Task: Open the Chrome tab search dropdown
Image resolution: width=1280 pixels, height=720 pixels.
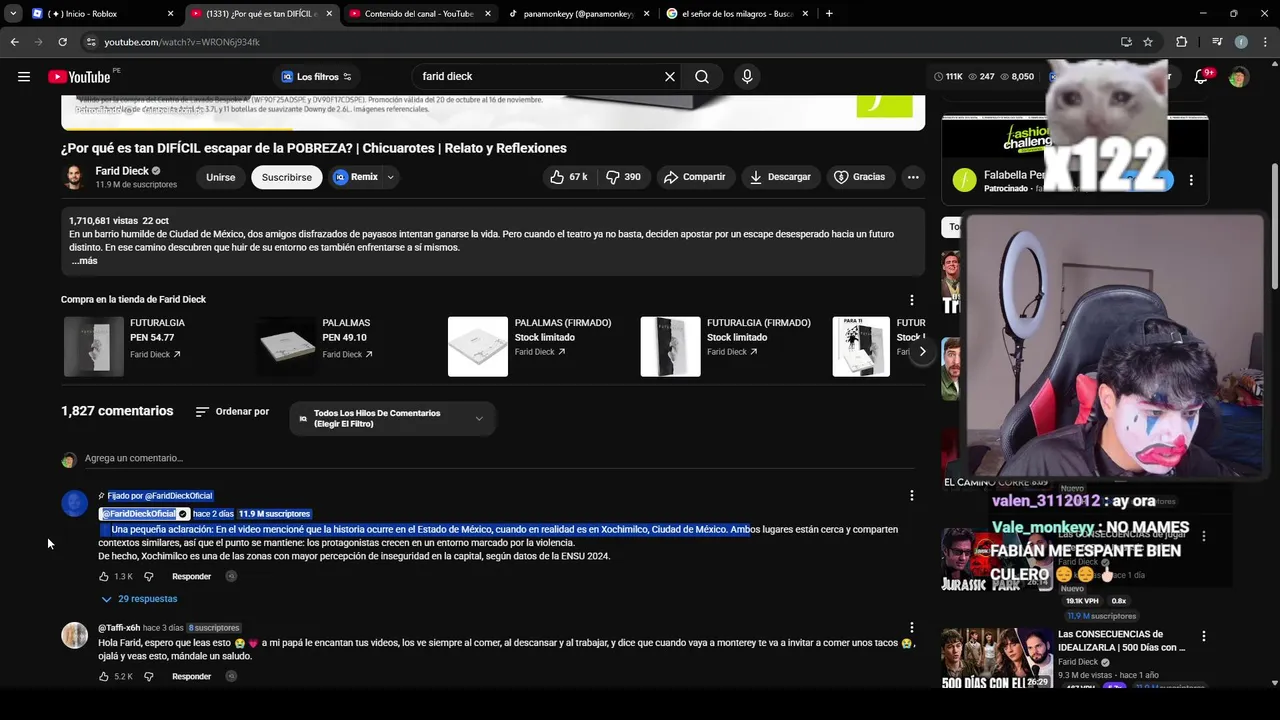Action: [13, 14]
